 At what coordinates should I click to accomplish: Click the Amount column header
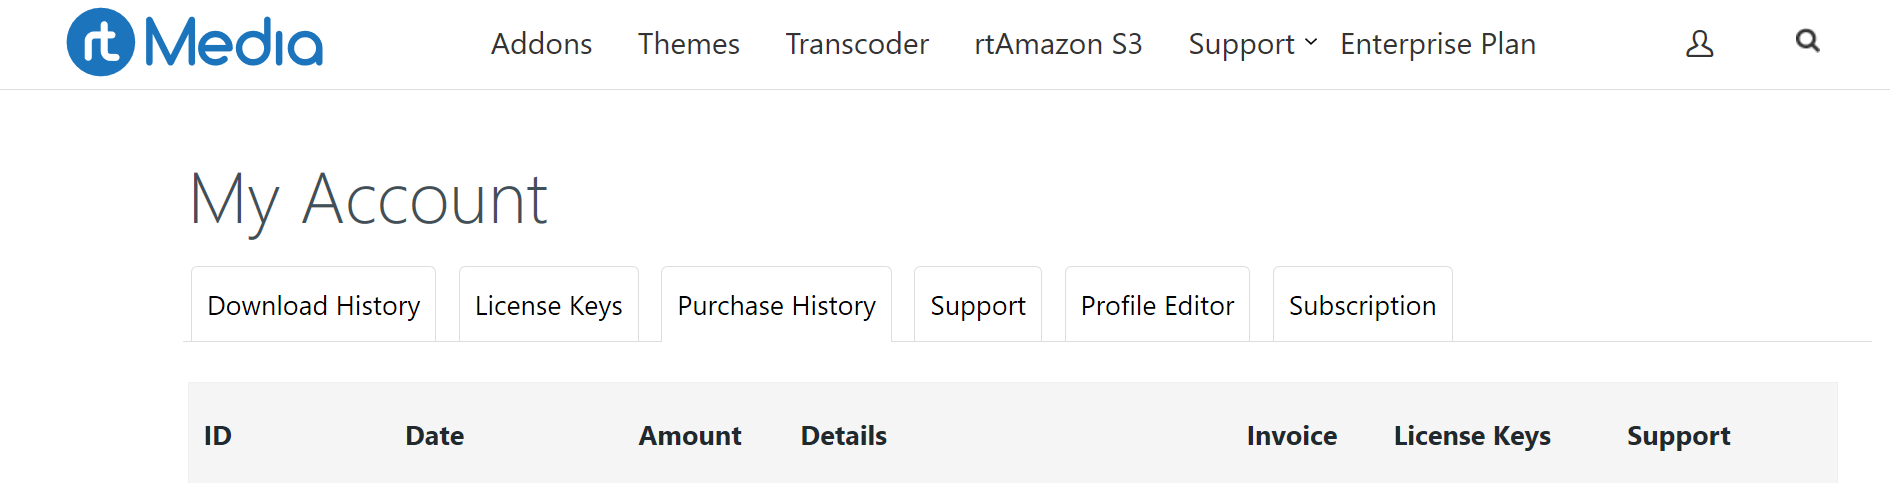690,436
